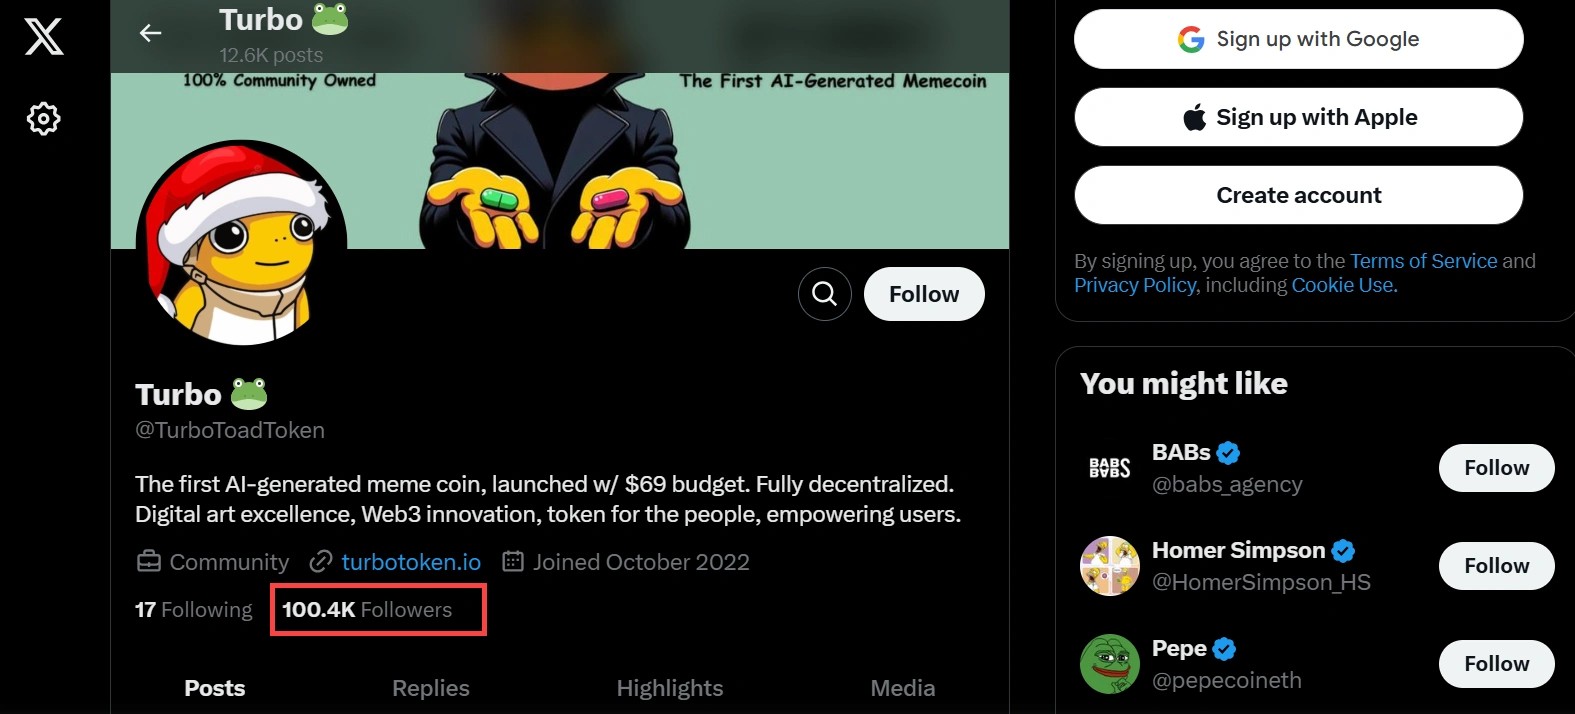Follow the BABs account
1575x714 pixels.
pos(1495,468)
